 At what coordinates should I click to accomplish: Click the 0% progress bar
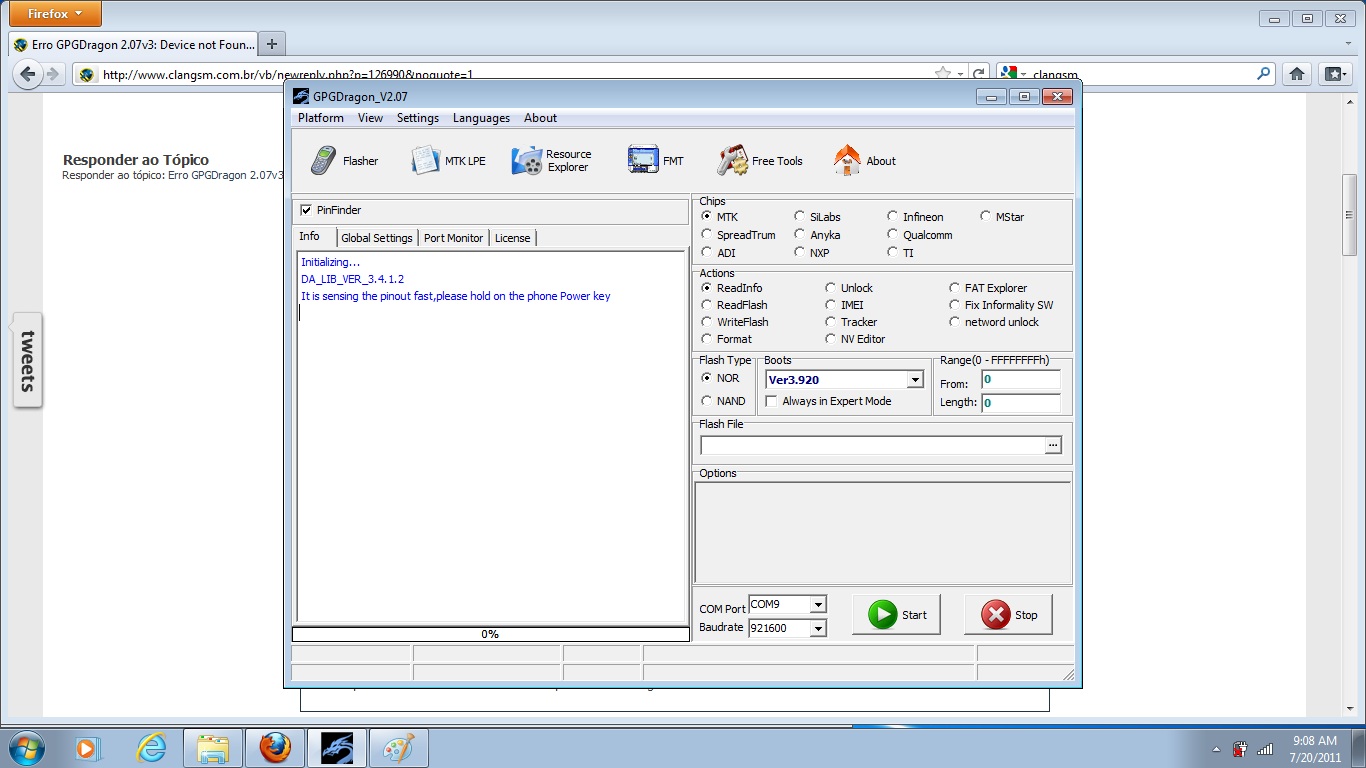click(x=490, y=634)
